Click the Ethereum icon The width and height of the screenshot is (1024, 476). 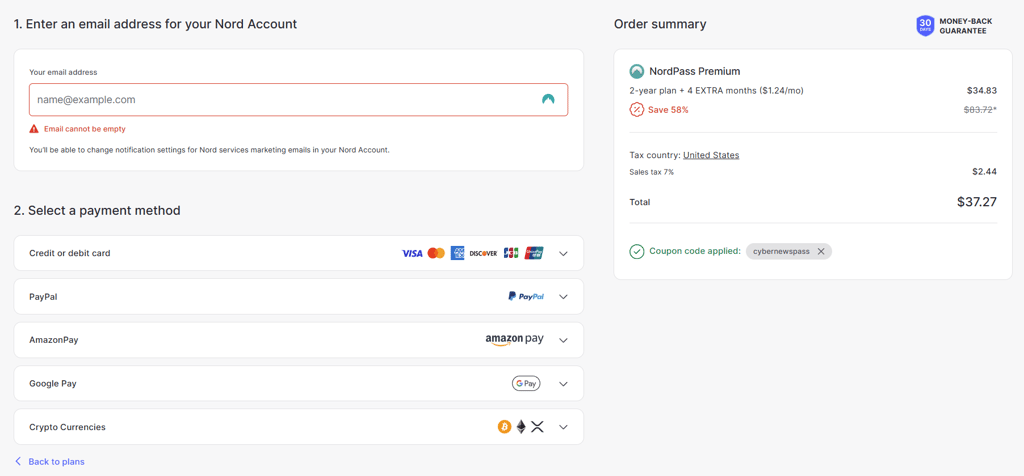click(521, 427)
